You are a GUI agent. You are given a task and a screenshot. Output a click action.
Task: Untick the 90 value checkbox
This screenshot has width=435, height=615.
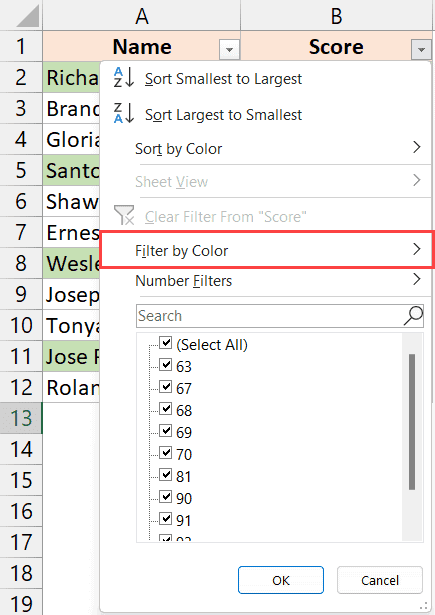tap(166, 497)
